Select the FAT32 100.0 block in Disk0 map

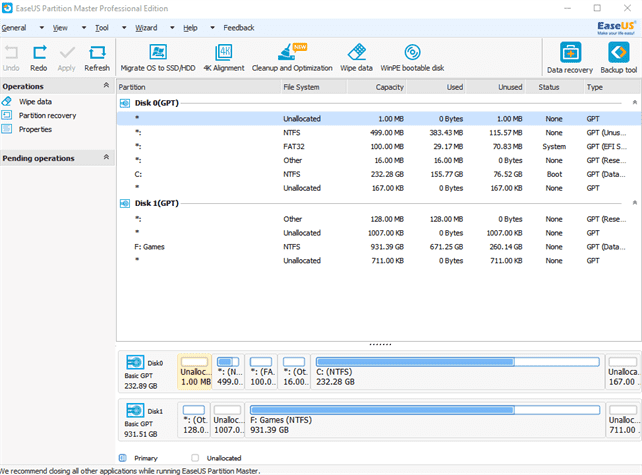261,372
